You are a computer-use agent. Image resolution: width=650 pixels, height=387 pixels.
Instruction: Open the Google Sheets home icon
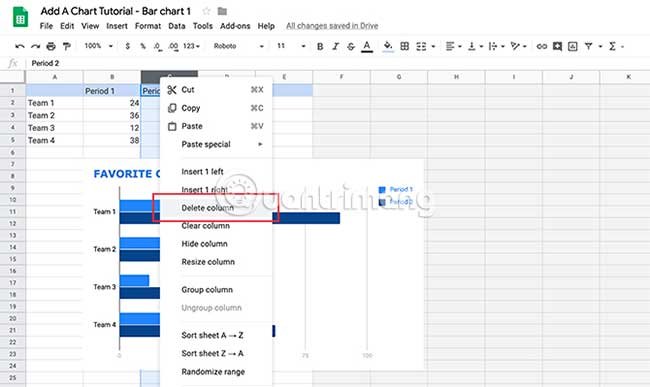[20, 17]
